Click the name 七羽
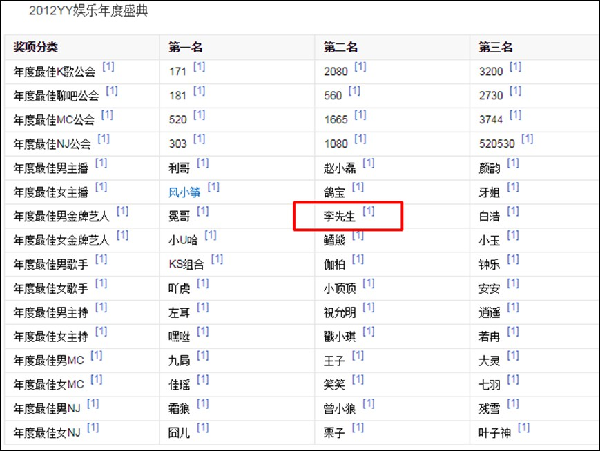Image resolution: width=600 pixels, height=451 pixels. point(489,384)
